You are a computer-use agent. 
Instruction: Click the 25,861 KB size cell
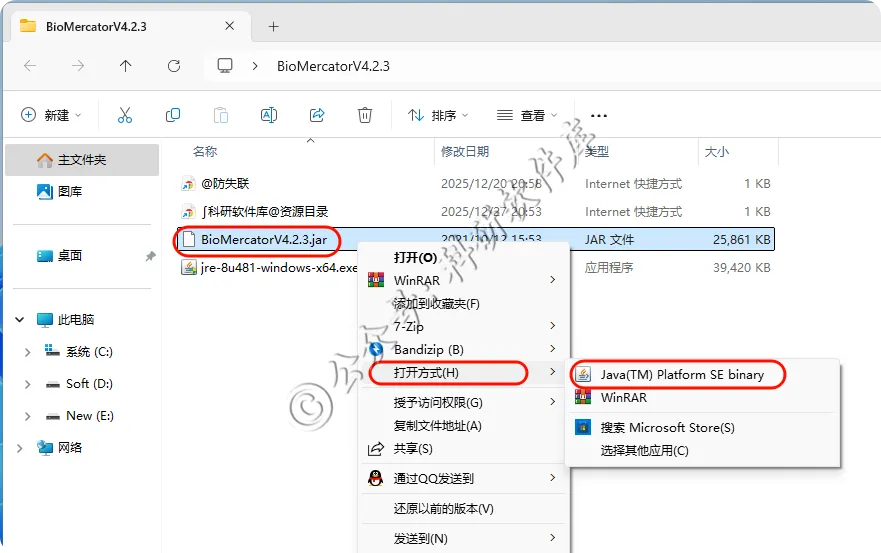(x=741, y=239)
